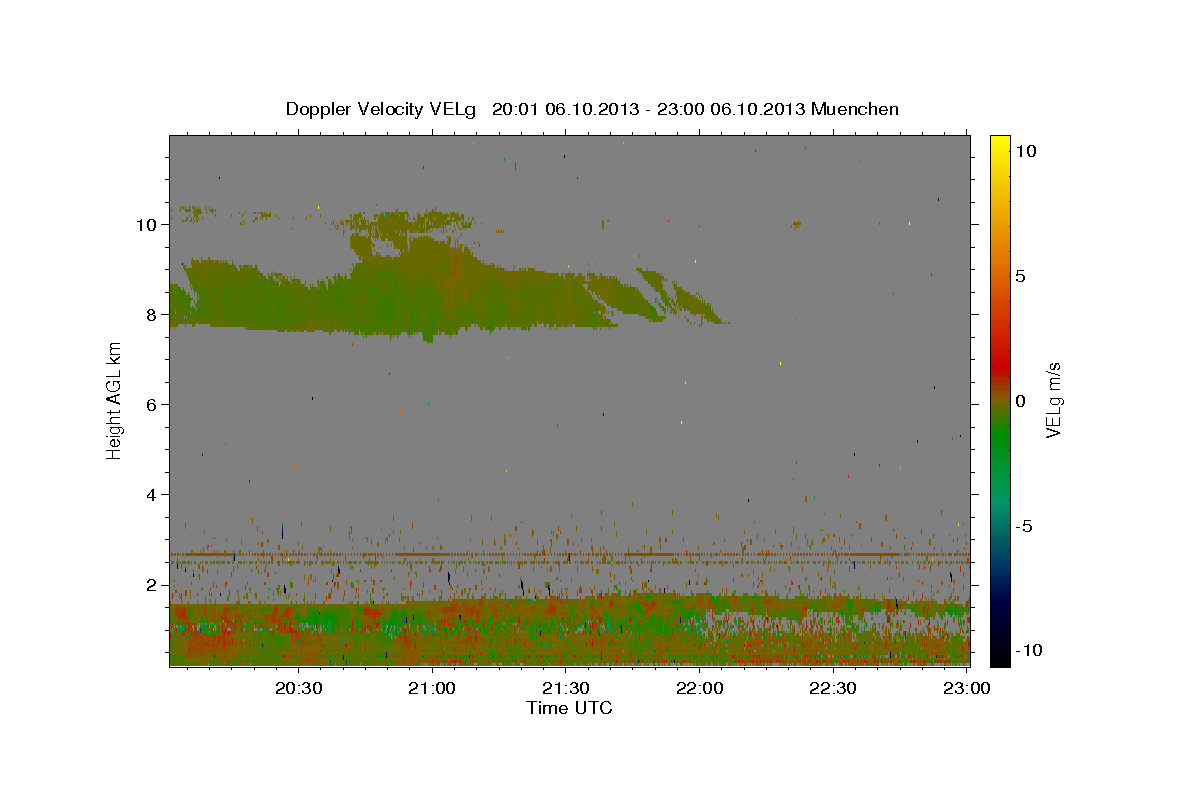Click the colorbar value 0 label
Image resolution: width=1200 pixels, height=800 pixels.
(1020, 401)
